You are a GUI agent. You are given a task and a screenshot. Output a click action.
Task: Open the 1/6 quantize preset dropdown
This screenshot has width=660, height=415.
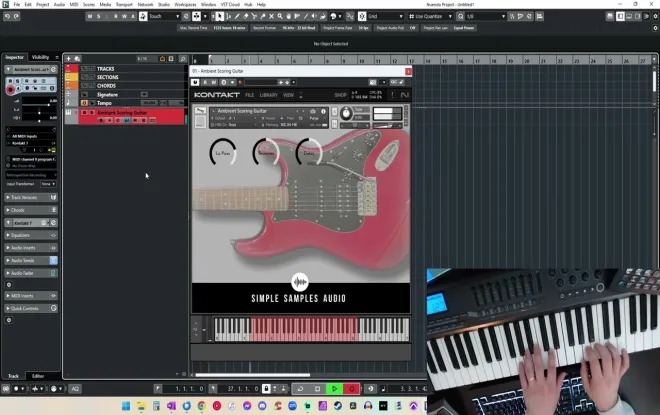pyautogui.click(x=485, y=16)
